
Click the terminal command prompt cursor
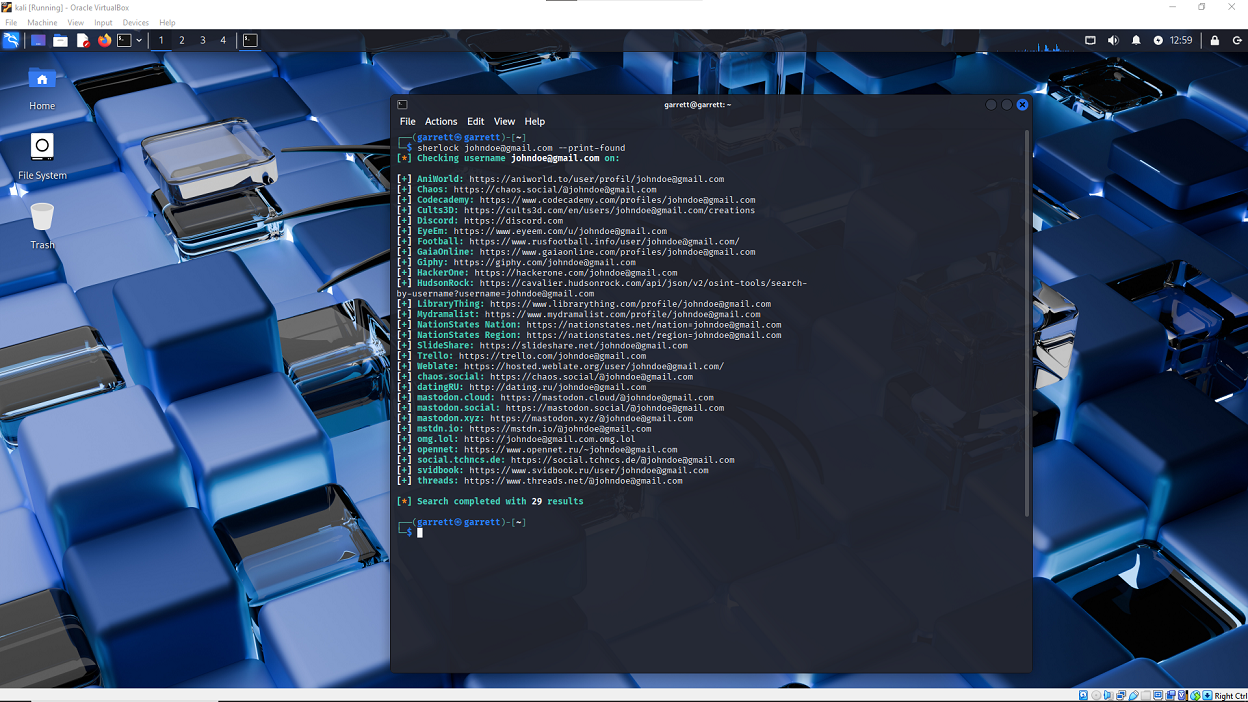(420, 533)
